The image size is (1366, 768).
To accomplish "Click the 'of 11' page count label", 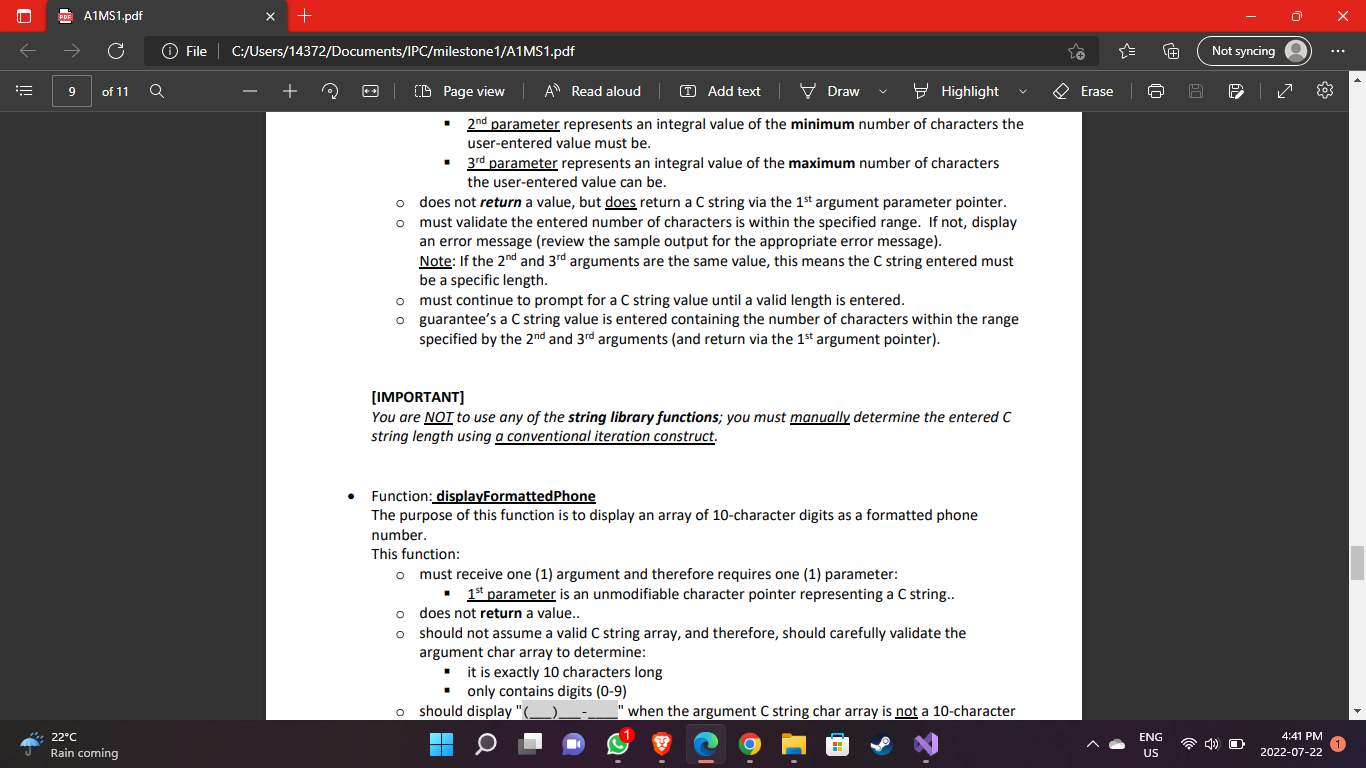I will (x=115, y=91).
